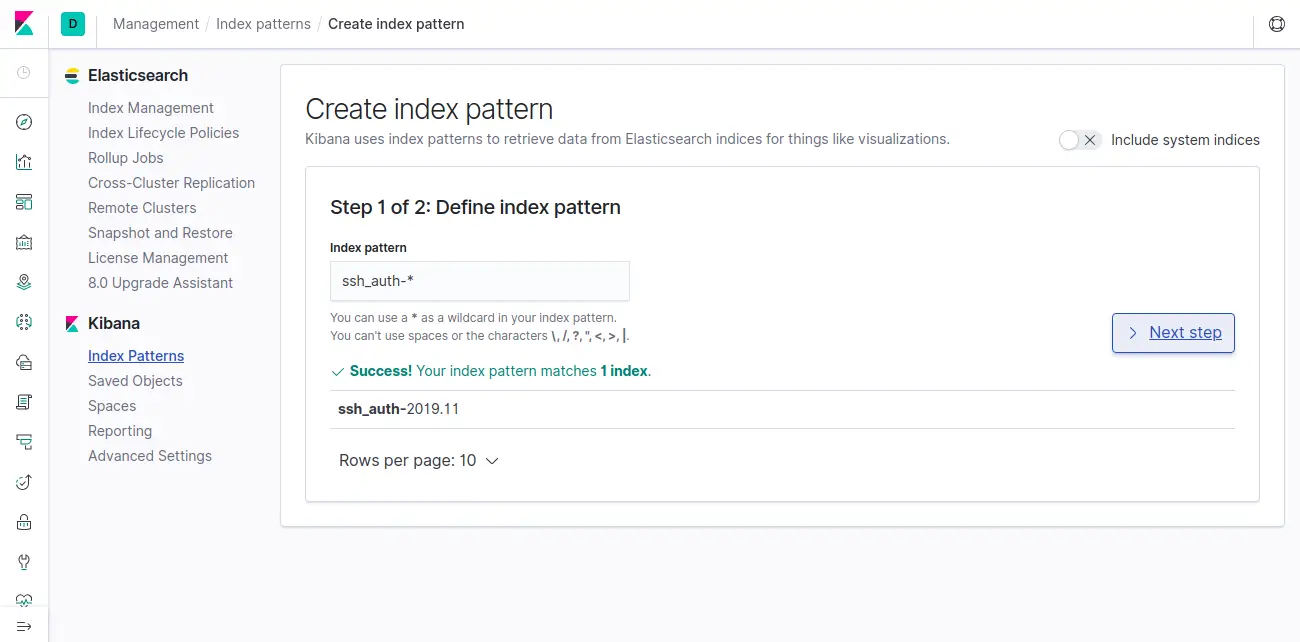Open 8.0 Upgrade Assistant
1300x642 pixels.
161,283
